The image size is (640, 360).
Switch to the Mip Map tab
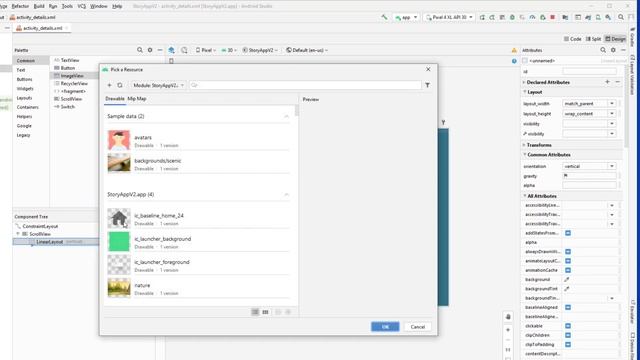point(137,99)
